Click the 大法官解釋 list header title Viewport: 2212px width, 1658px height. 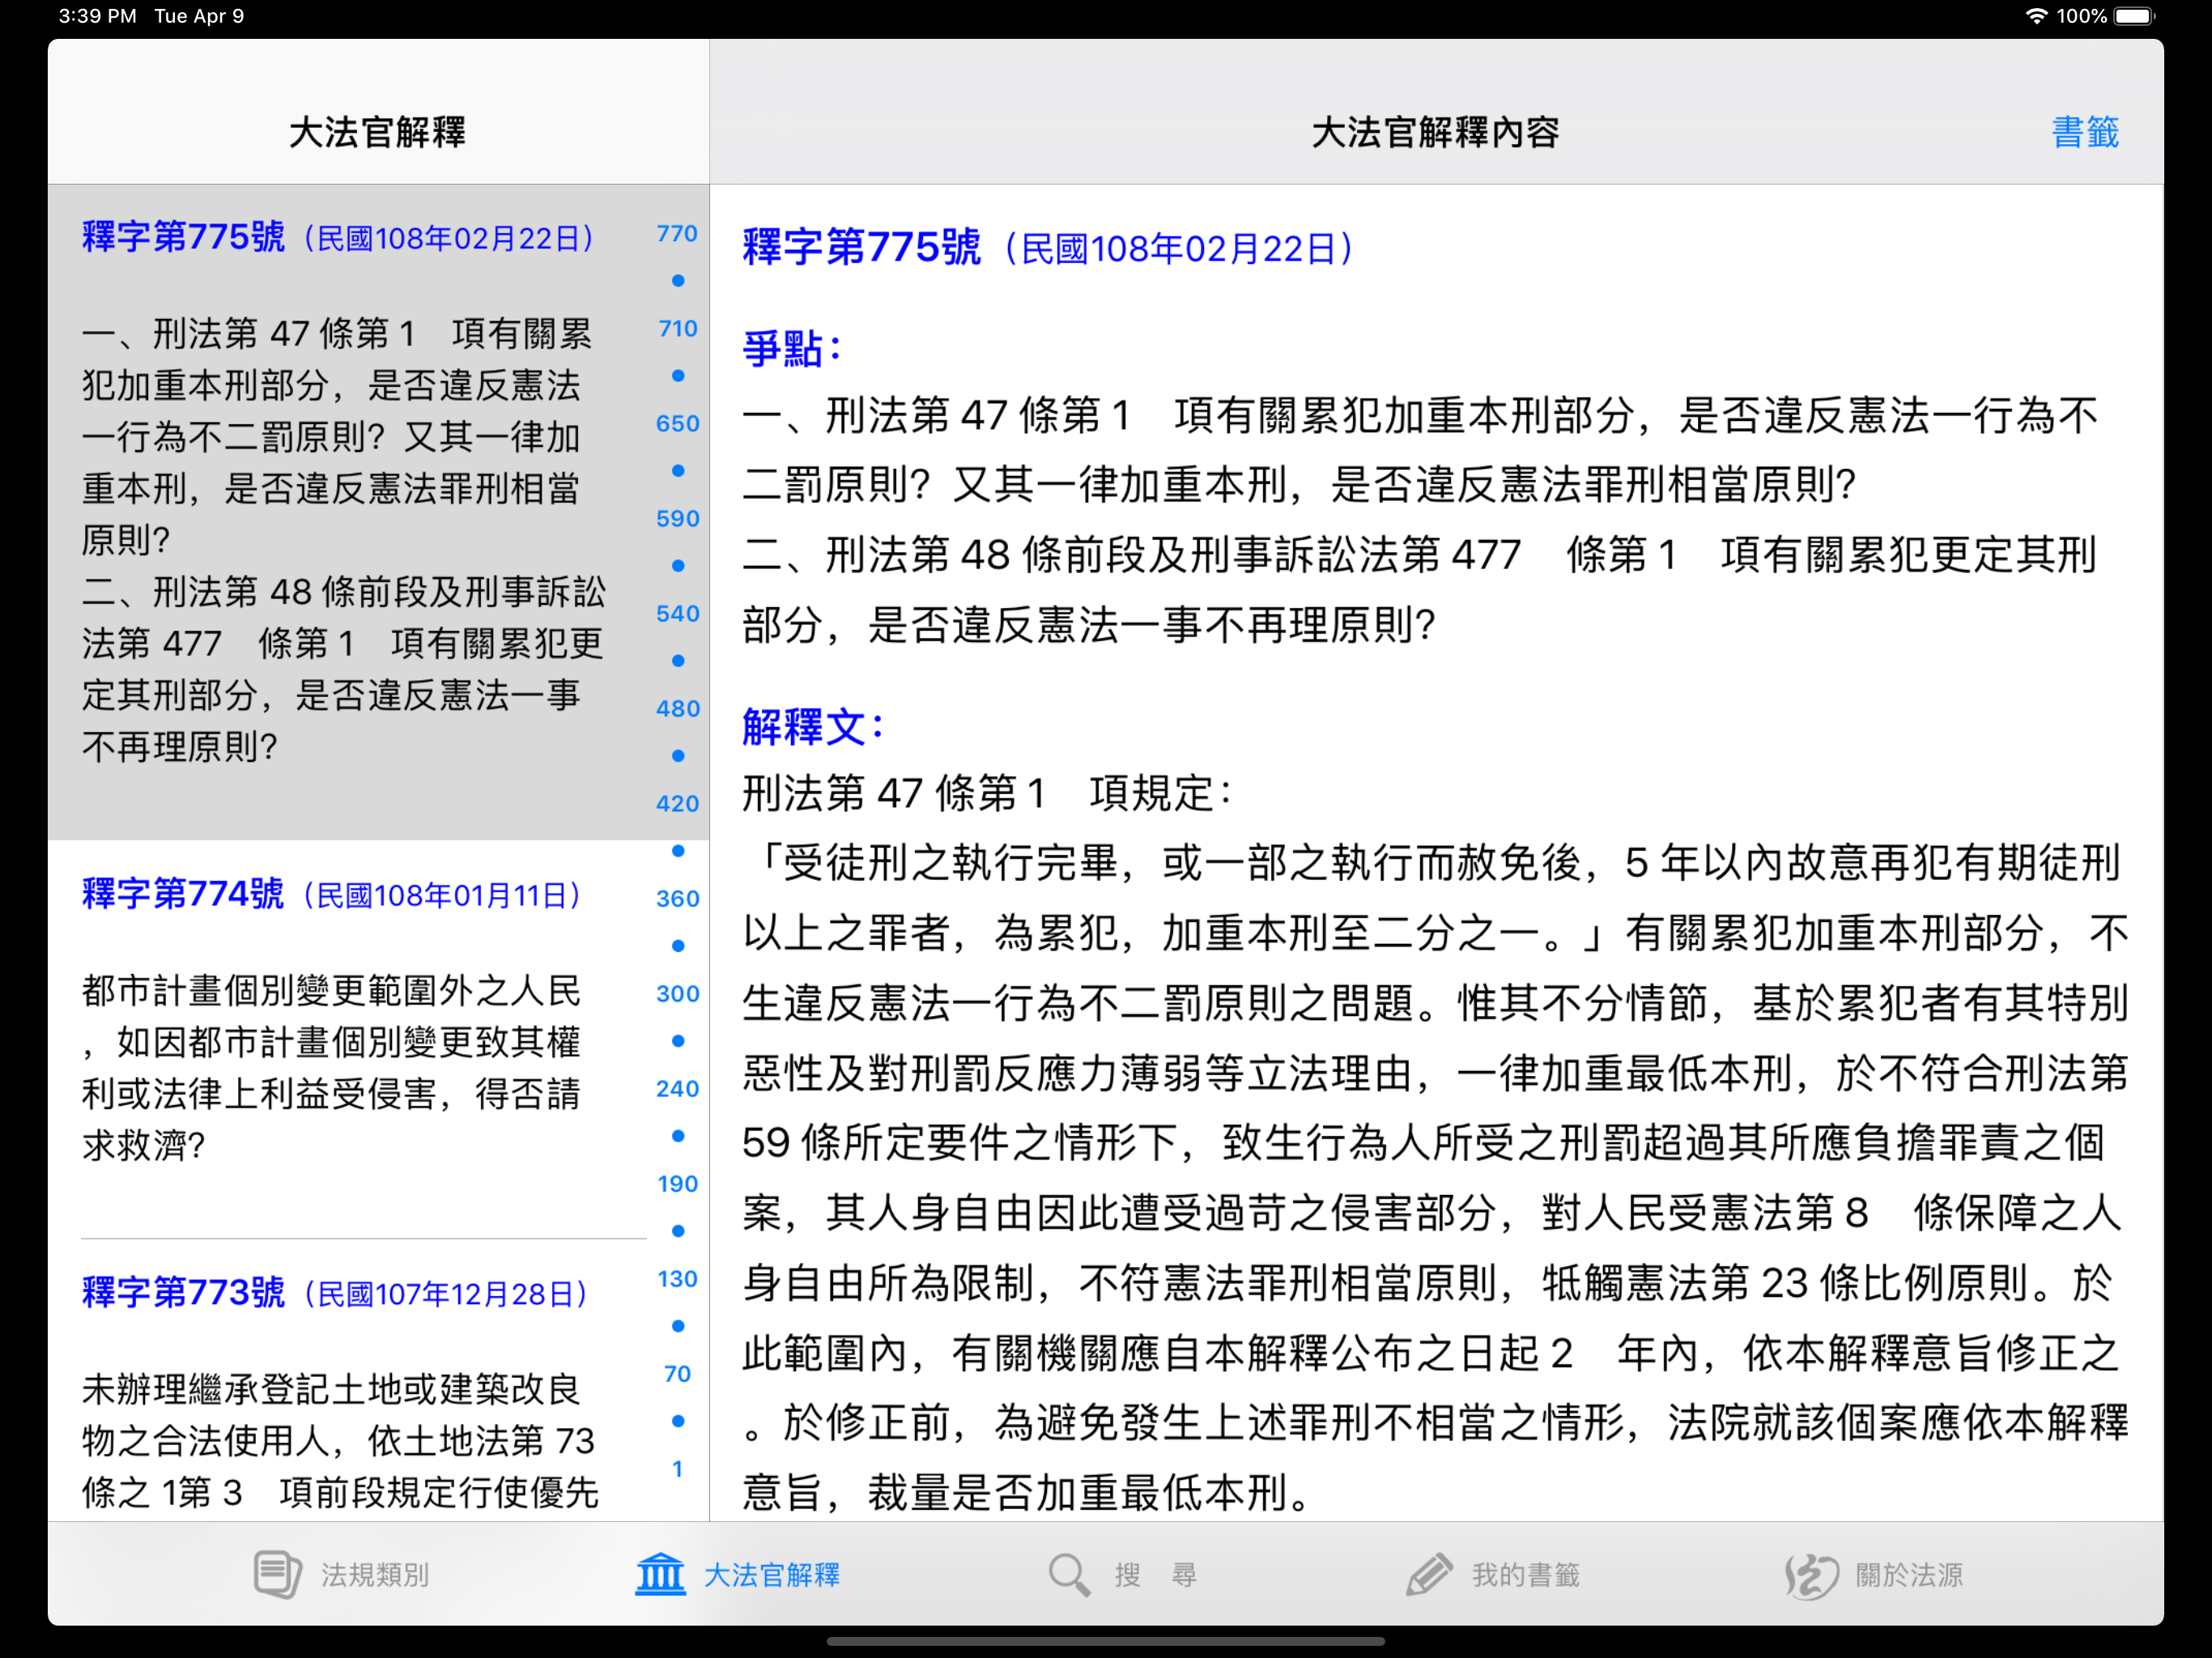tap(378, 132)
